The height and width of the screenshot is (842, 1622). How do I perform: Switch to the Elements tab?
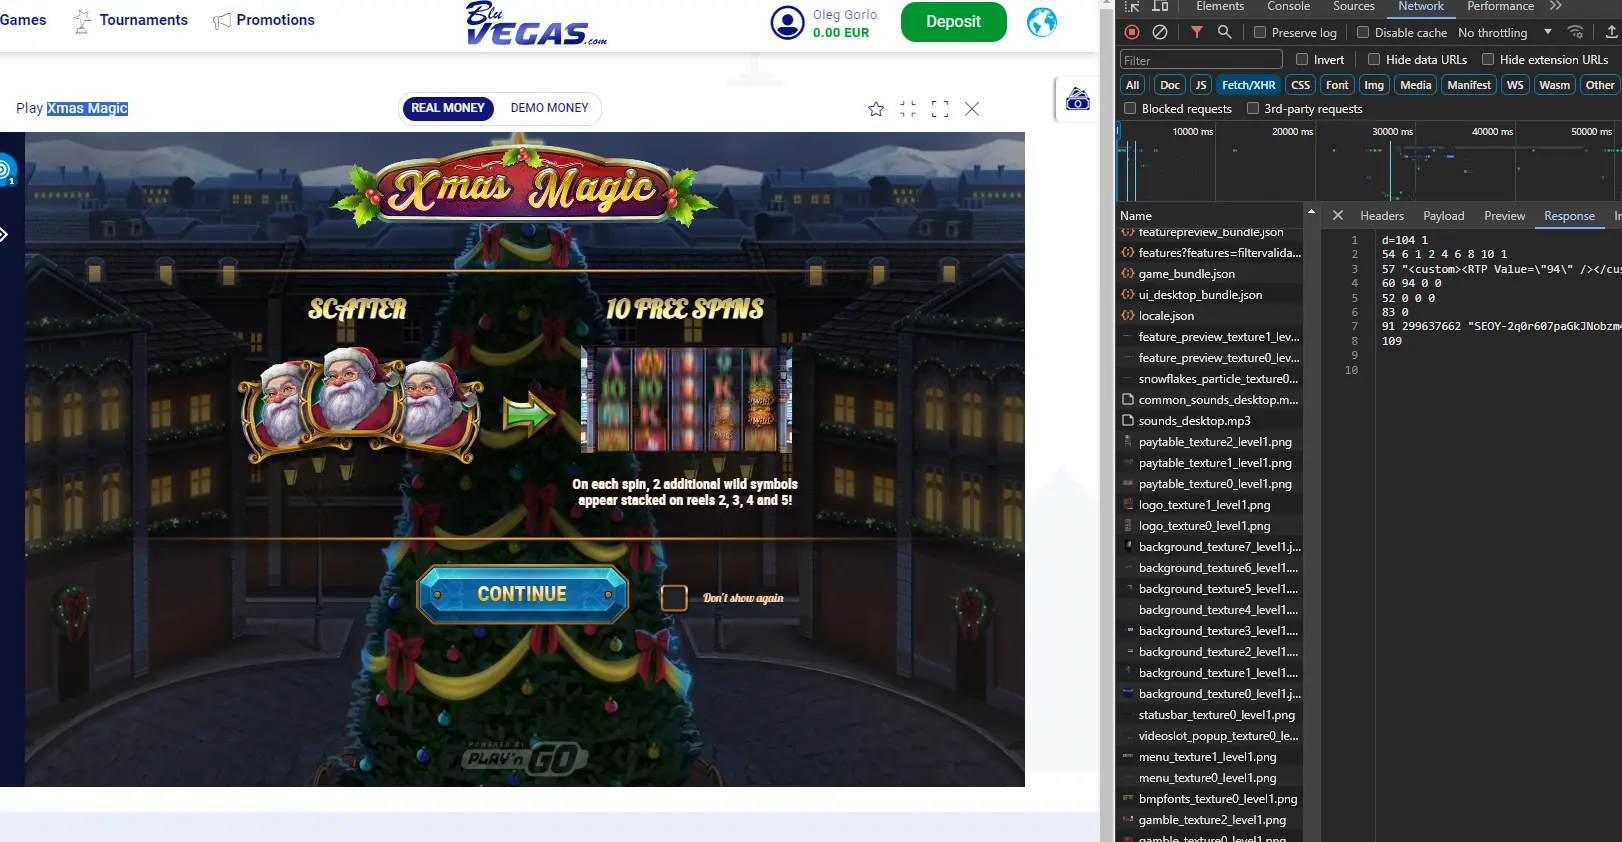pyautogui.click(x=1220, y=6)
